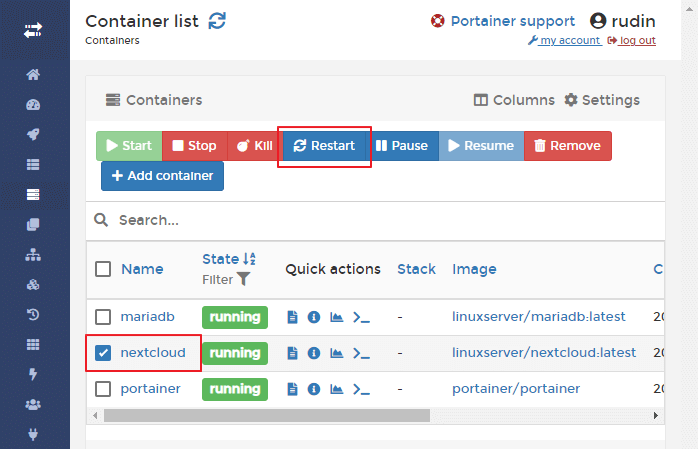Open the my account link
This screenshot has width=698, height=449.
[565, 40]
